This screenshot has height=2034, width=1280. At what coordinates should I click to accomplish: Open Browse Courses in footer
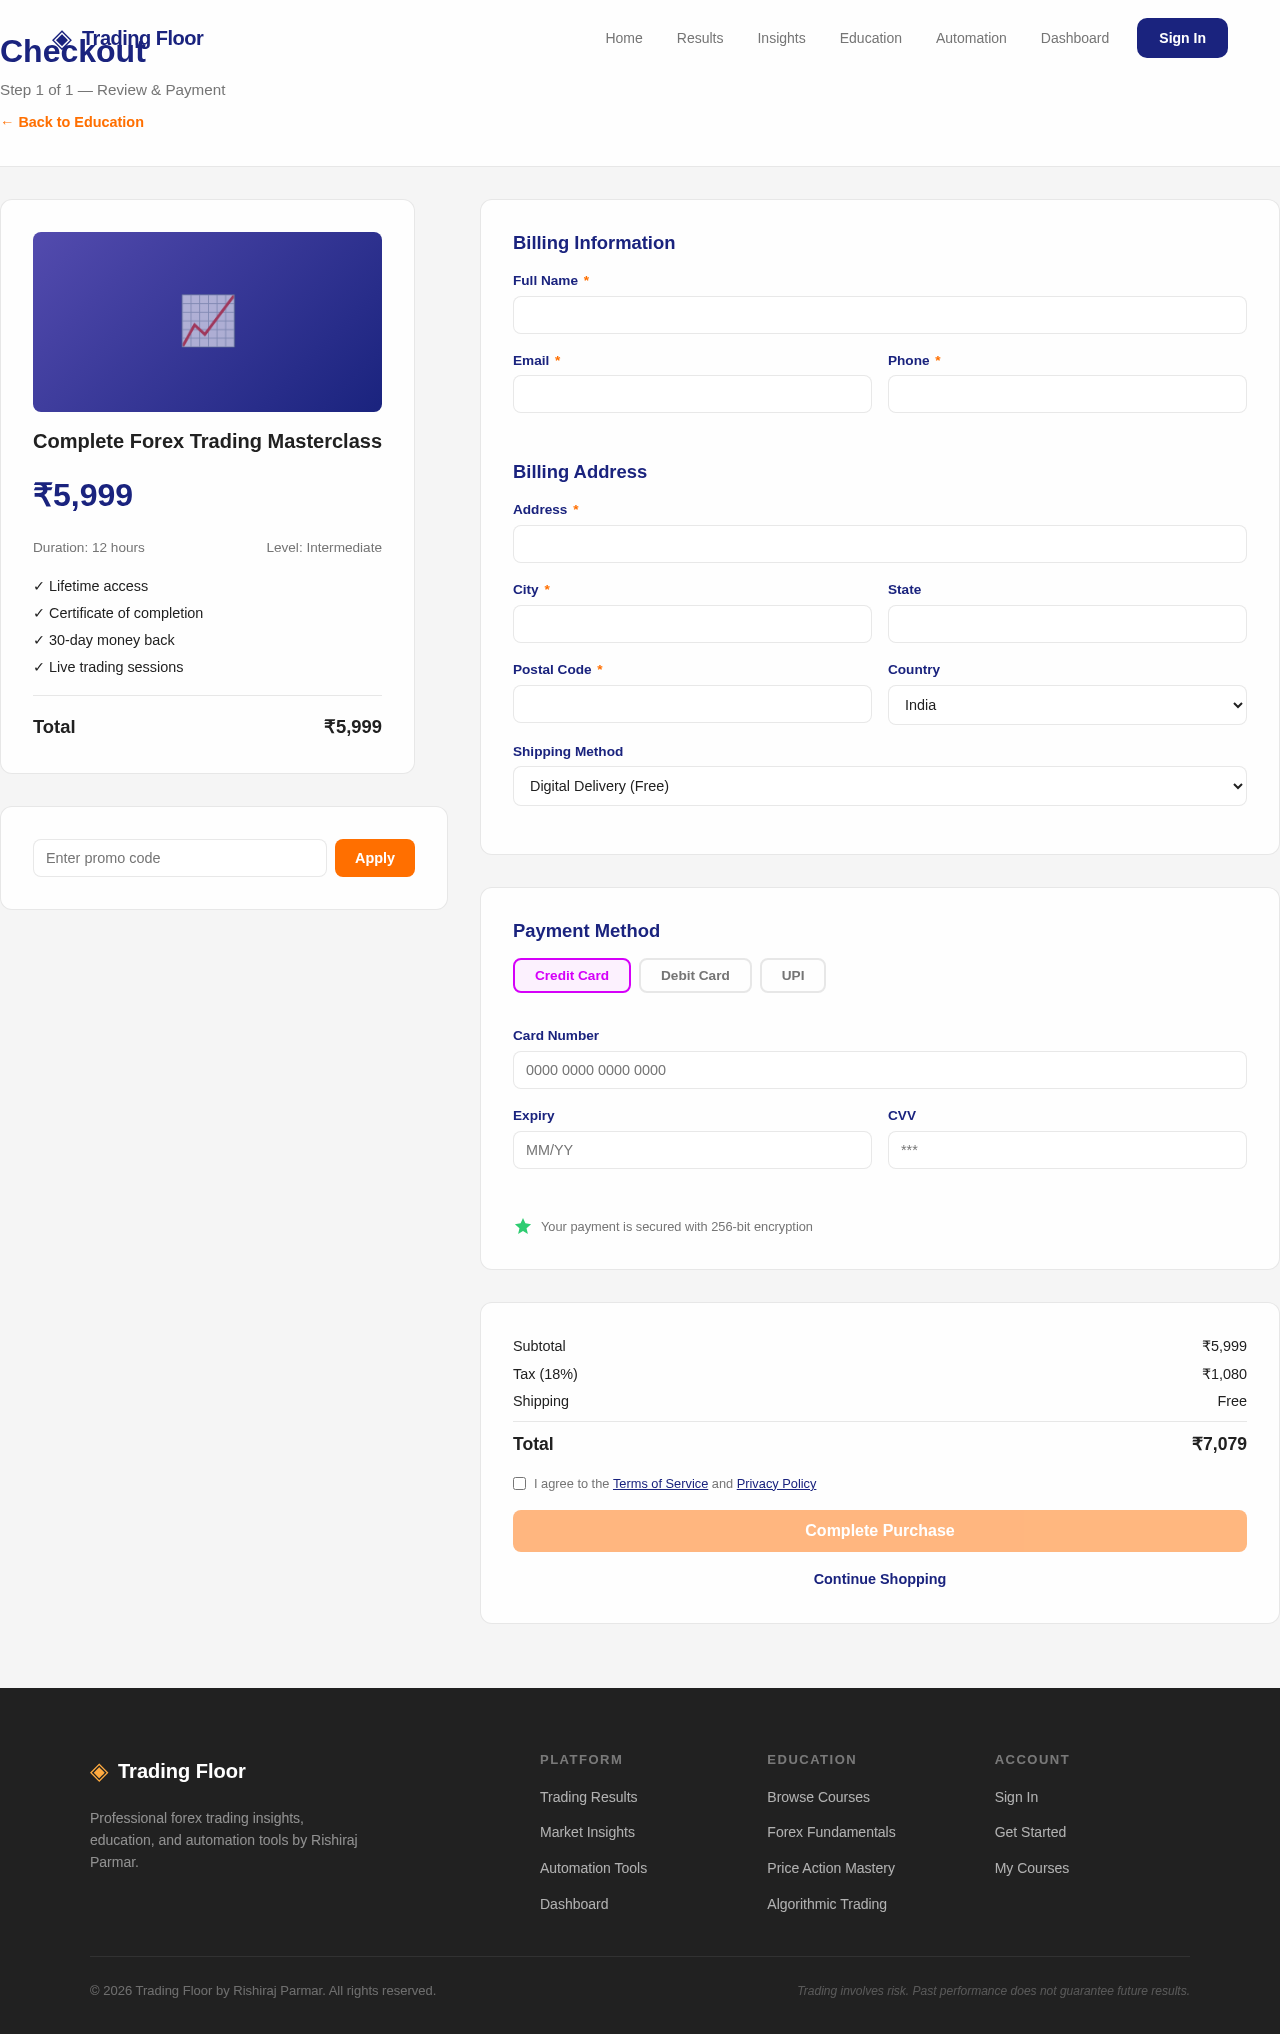click(818, 1797)
